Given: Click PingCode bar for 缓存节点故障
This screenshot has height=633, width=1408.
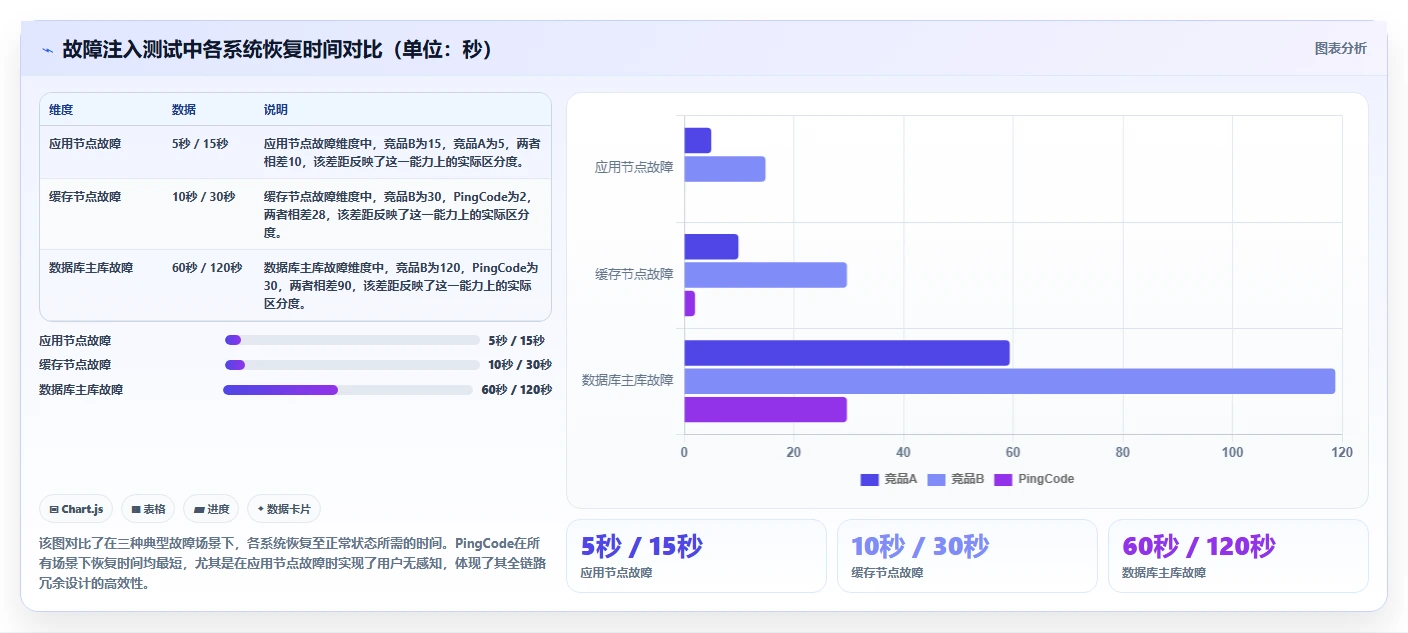Looking at the screenshot, I should (x=689, y=303).
